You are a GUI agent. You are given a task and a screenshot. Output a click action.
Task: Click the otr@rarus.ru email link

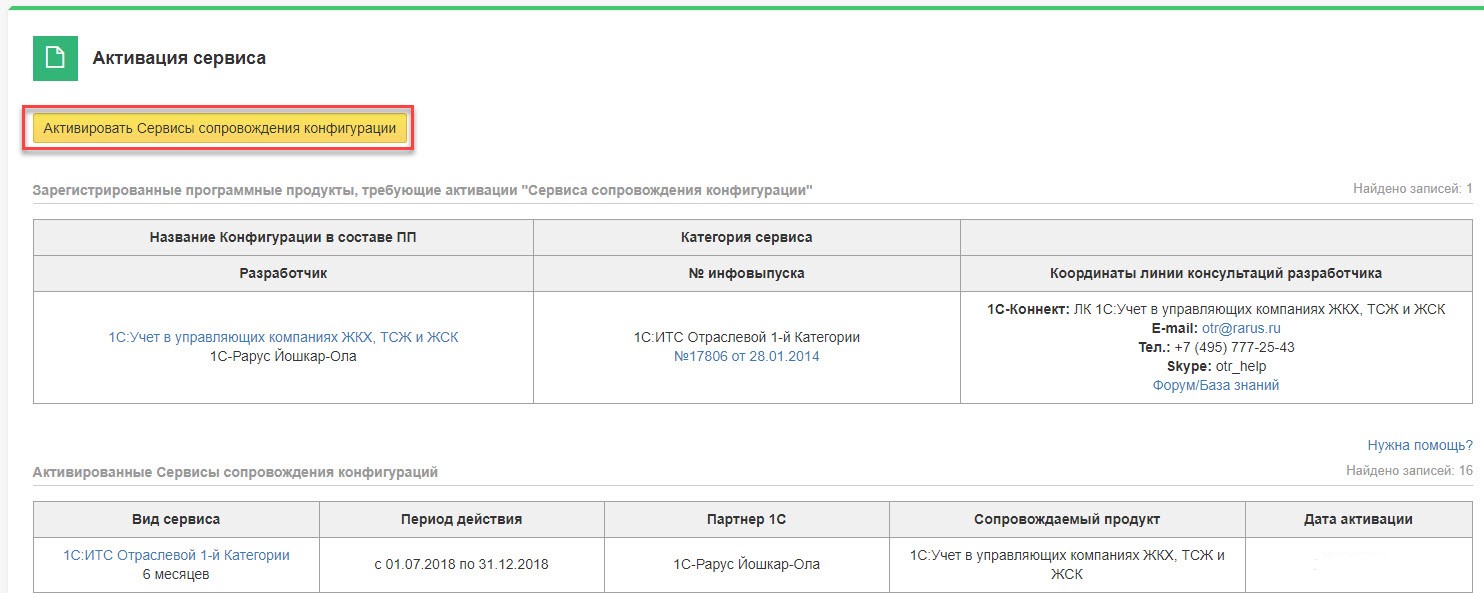[x=1241, y=328]
